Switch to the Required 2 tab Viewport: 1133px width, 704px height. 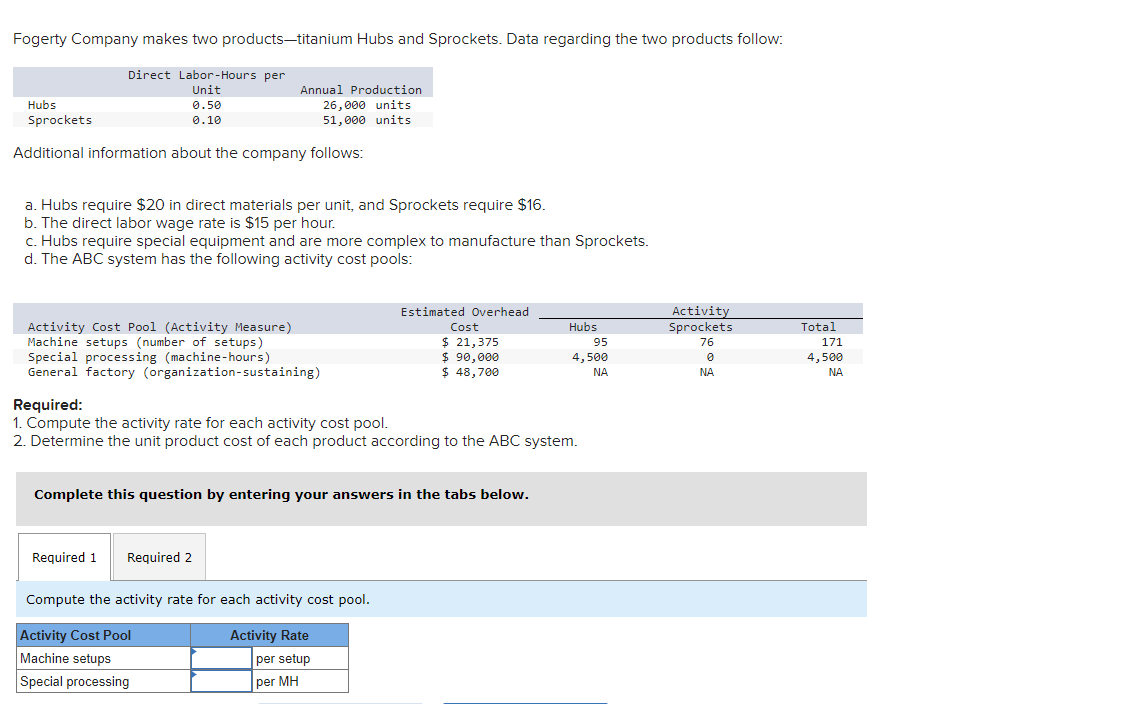(x=160, y=557)
